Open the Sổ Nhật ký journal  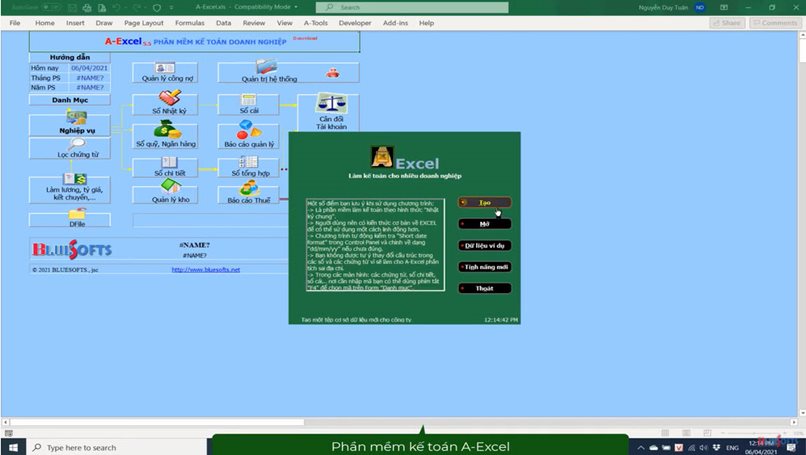click(164, 104)
